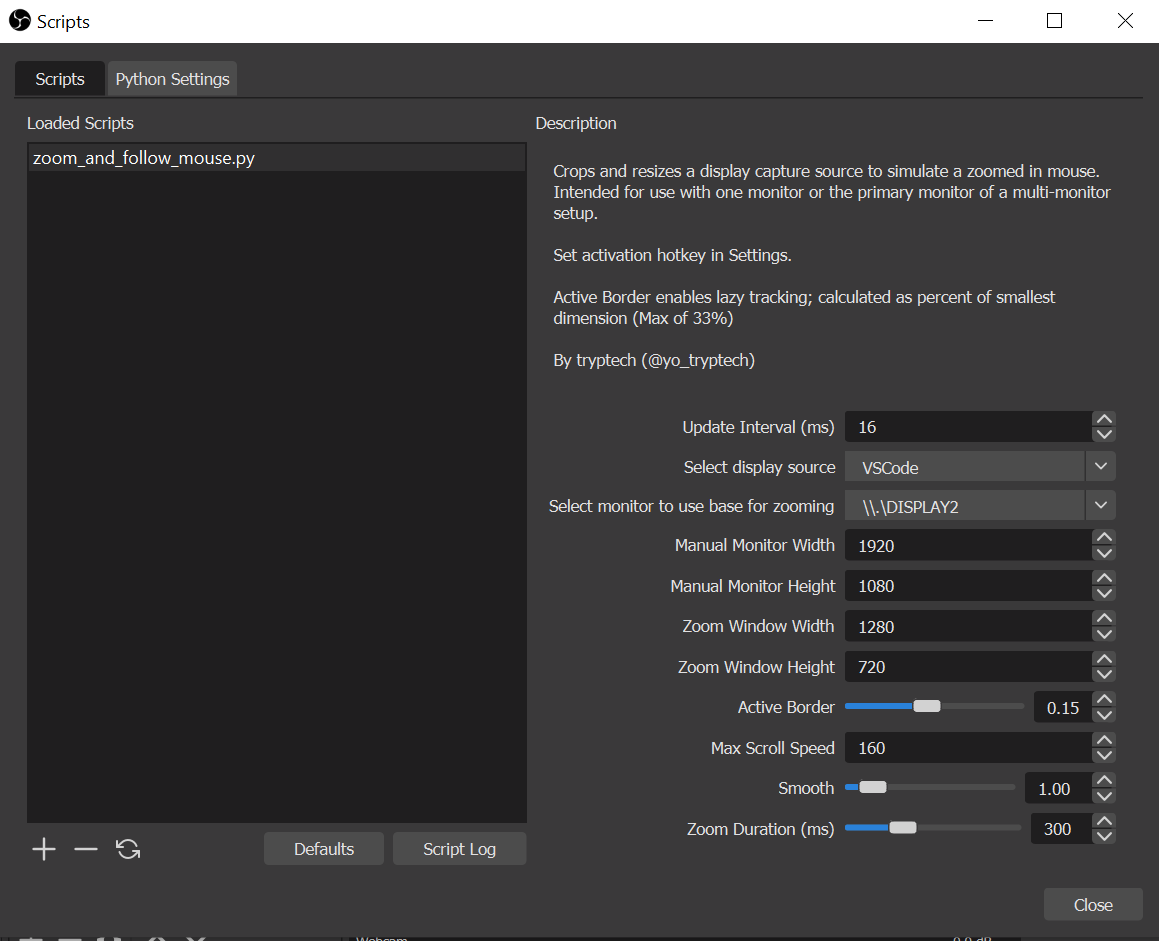
Task: Decrease Zoom Window Width value
Action: coord(1104,634)
